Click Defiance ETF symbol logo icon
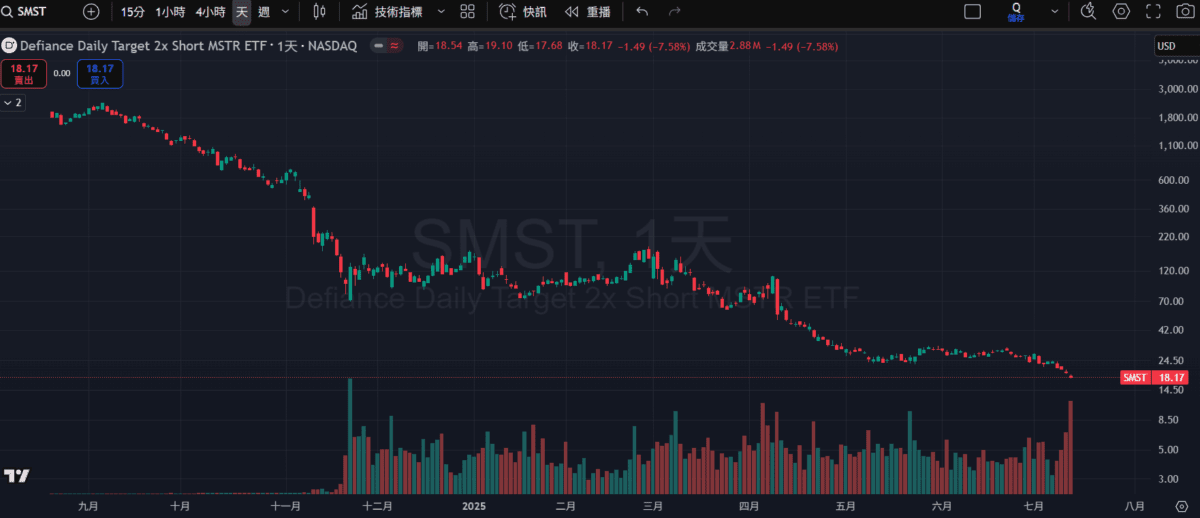The image size is (1200, 518). click(x=10, y=46)
